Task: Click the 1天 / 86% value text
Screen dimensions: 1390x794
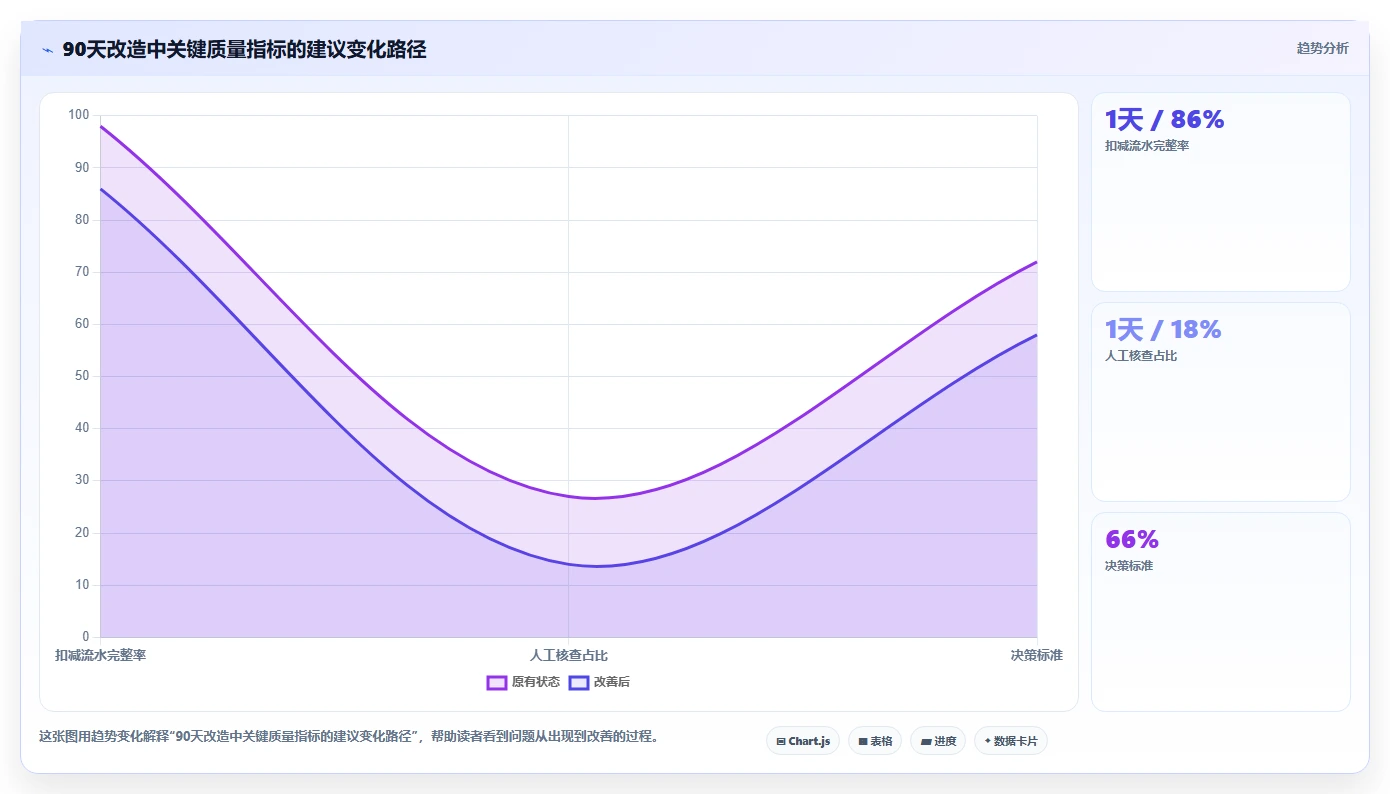Action: pyautogui.click(x=1165, y=120)
